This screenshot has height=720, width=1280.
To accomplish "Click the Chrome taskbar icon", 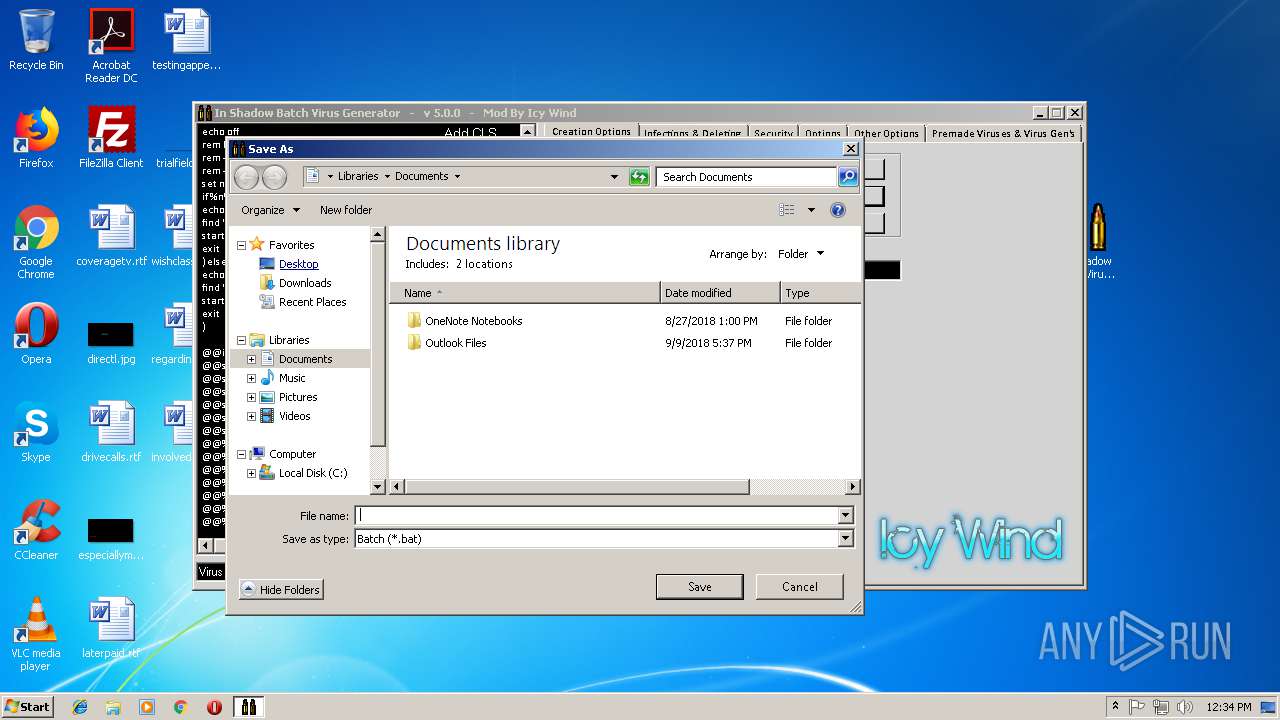I will (x=180, y=707).
